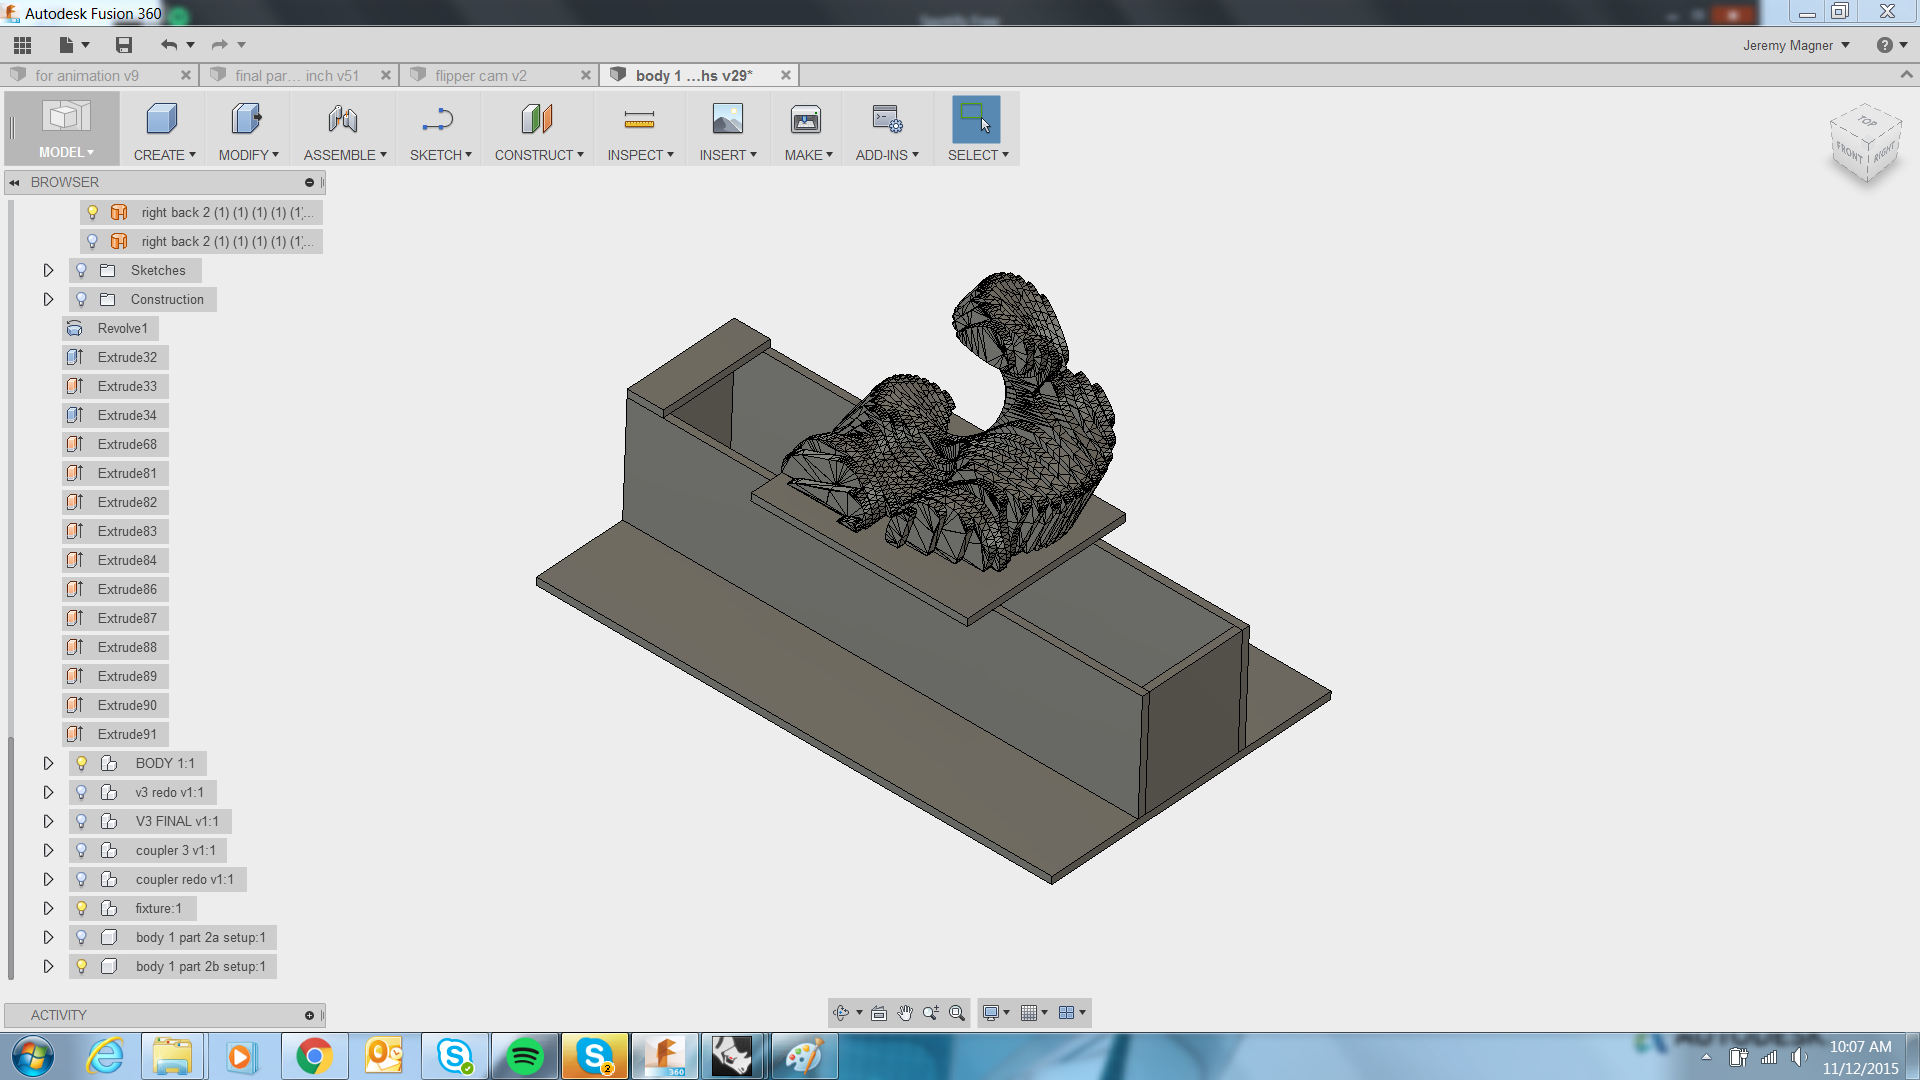Screen dimensions: 1920x1080
Task: Click the Select tool icon
Action: pyautogui.click(x=976, y=120)
